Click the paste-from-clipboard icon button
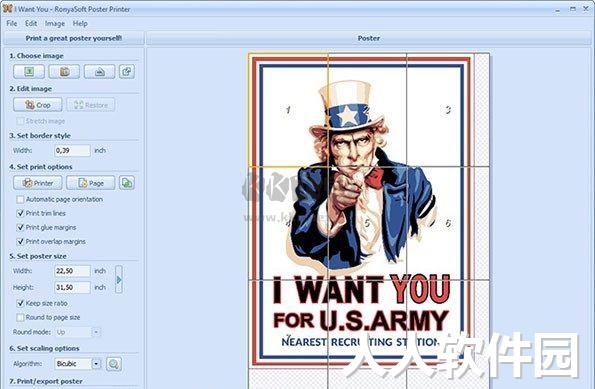The height and width of the screenshot is (389, 595). click(x=127, y=71)
